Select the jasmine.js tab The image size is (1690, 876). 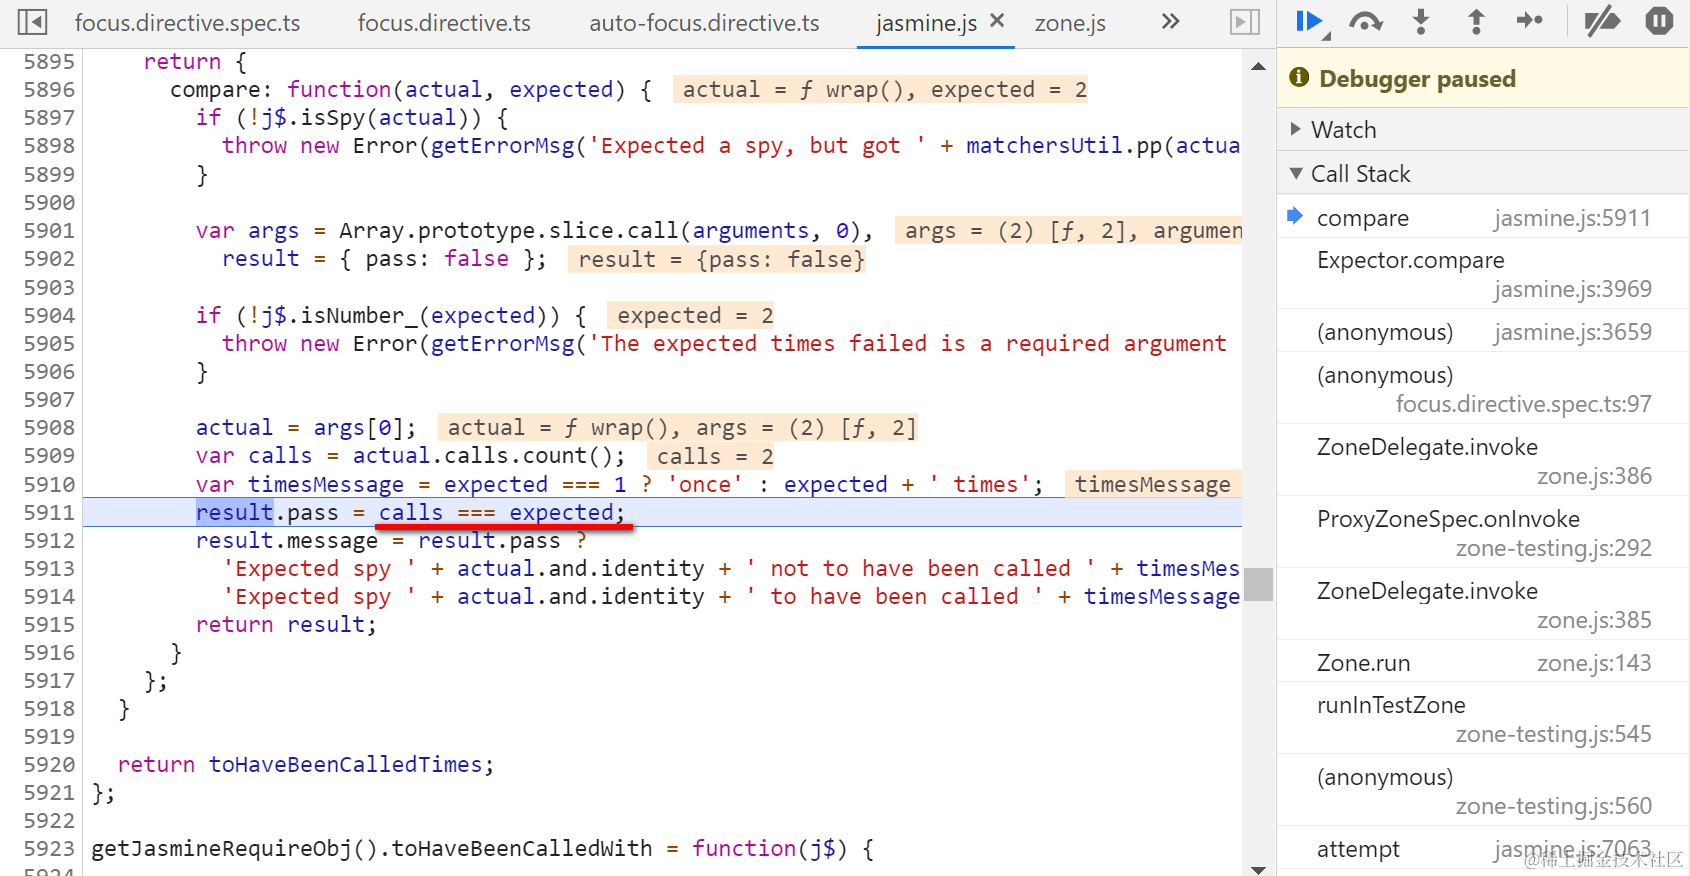926,23
